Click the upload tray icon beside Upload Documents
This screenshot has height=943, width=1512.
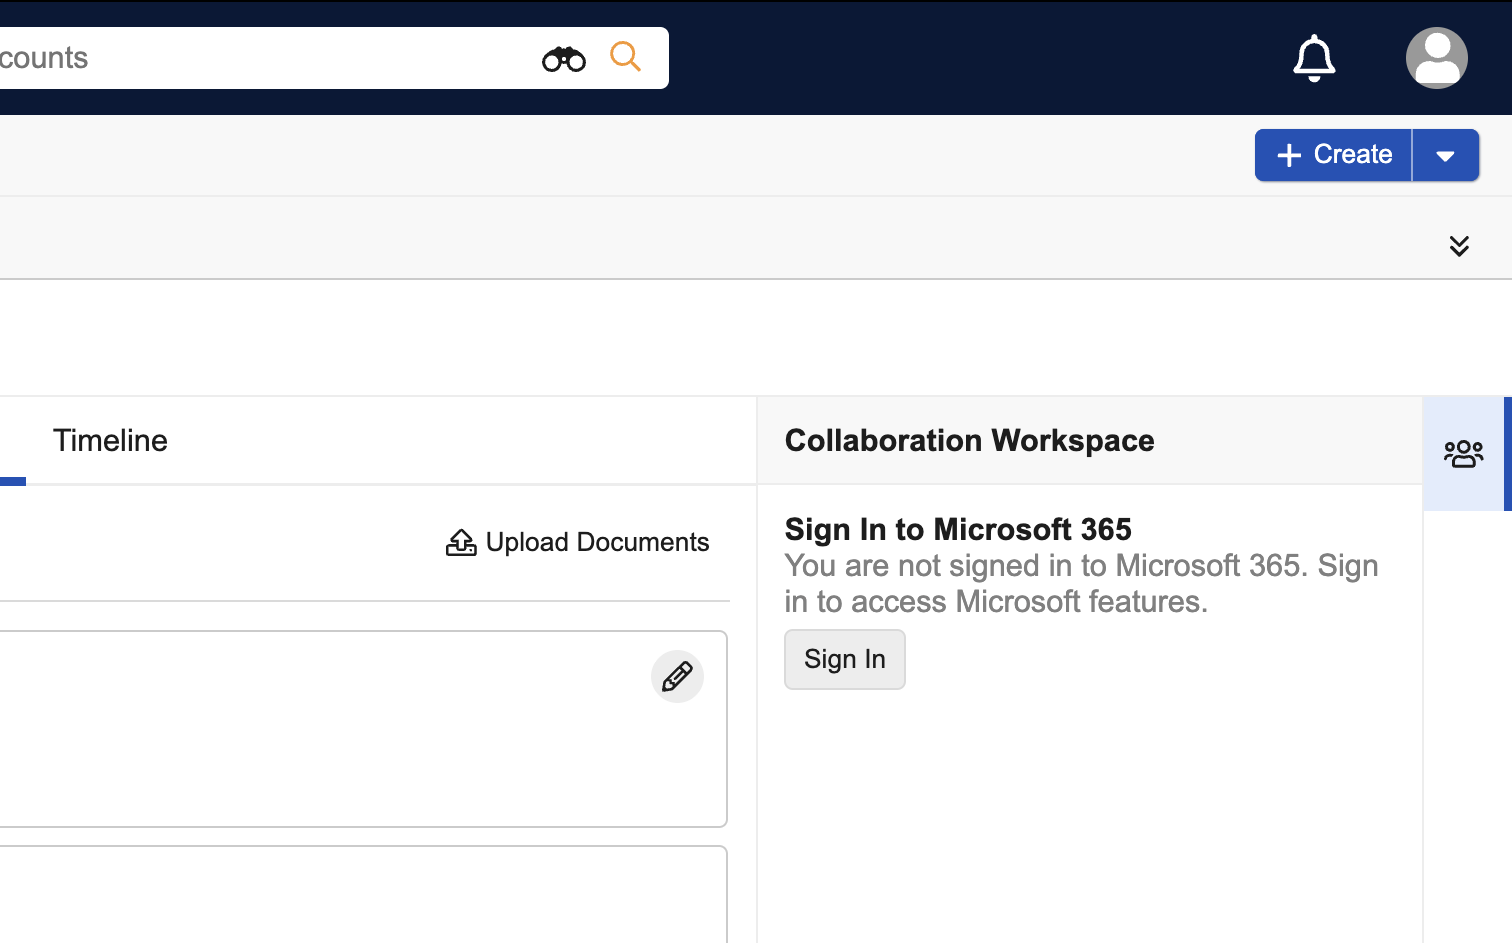point(461,542)
